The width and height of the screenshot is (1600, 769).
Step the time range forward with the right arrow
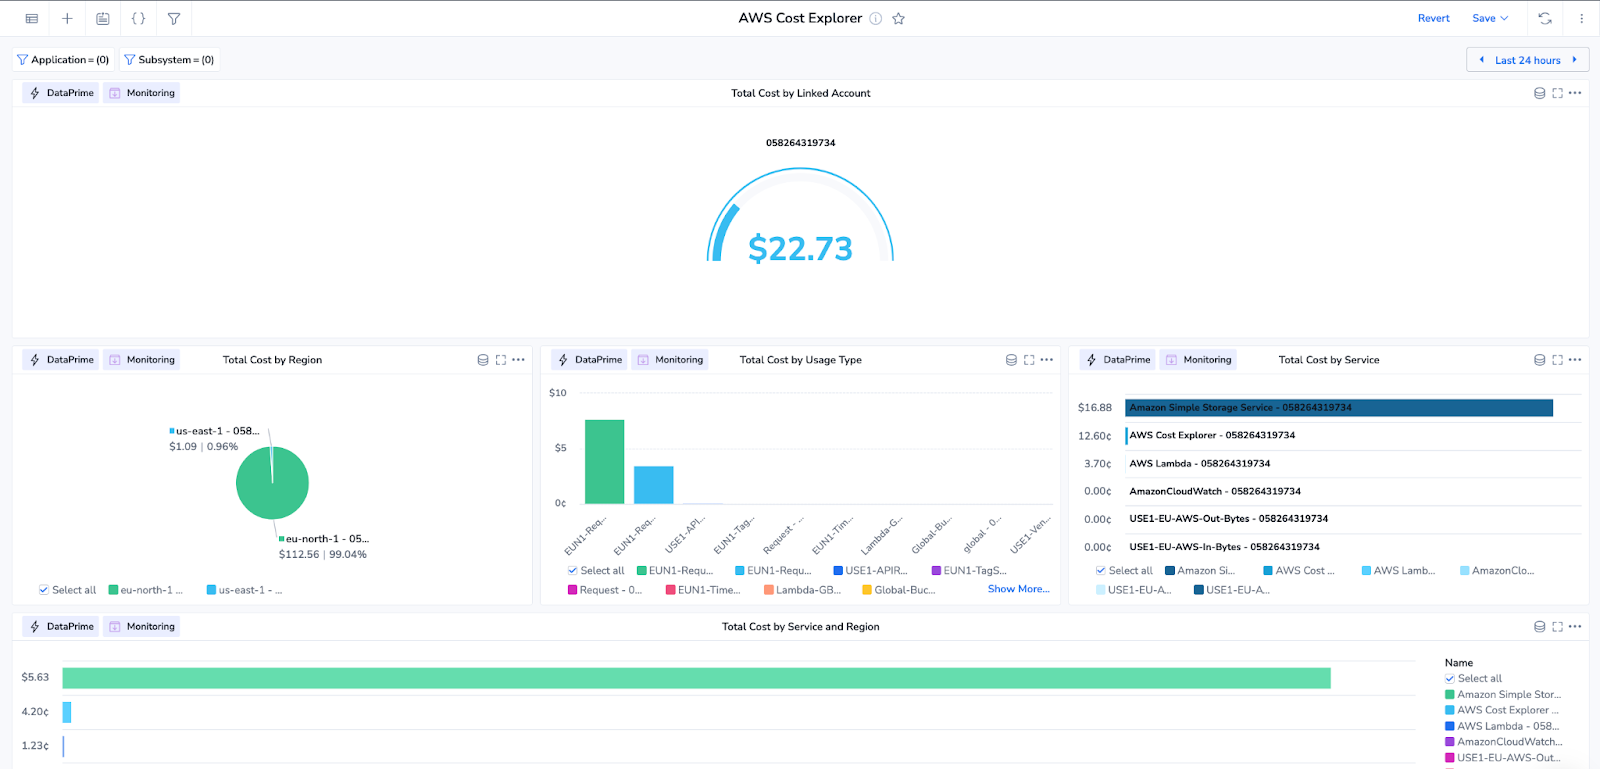(x=1574, y=60)
